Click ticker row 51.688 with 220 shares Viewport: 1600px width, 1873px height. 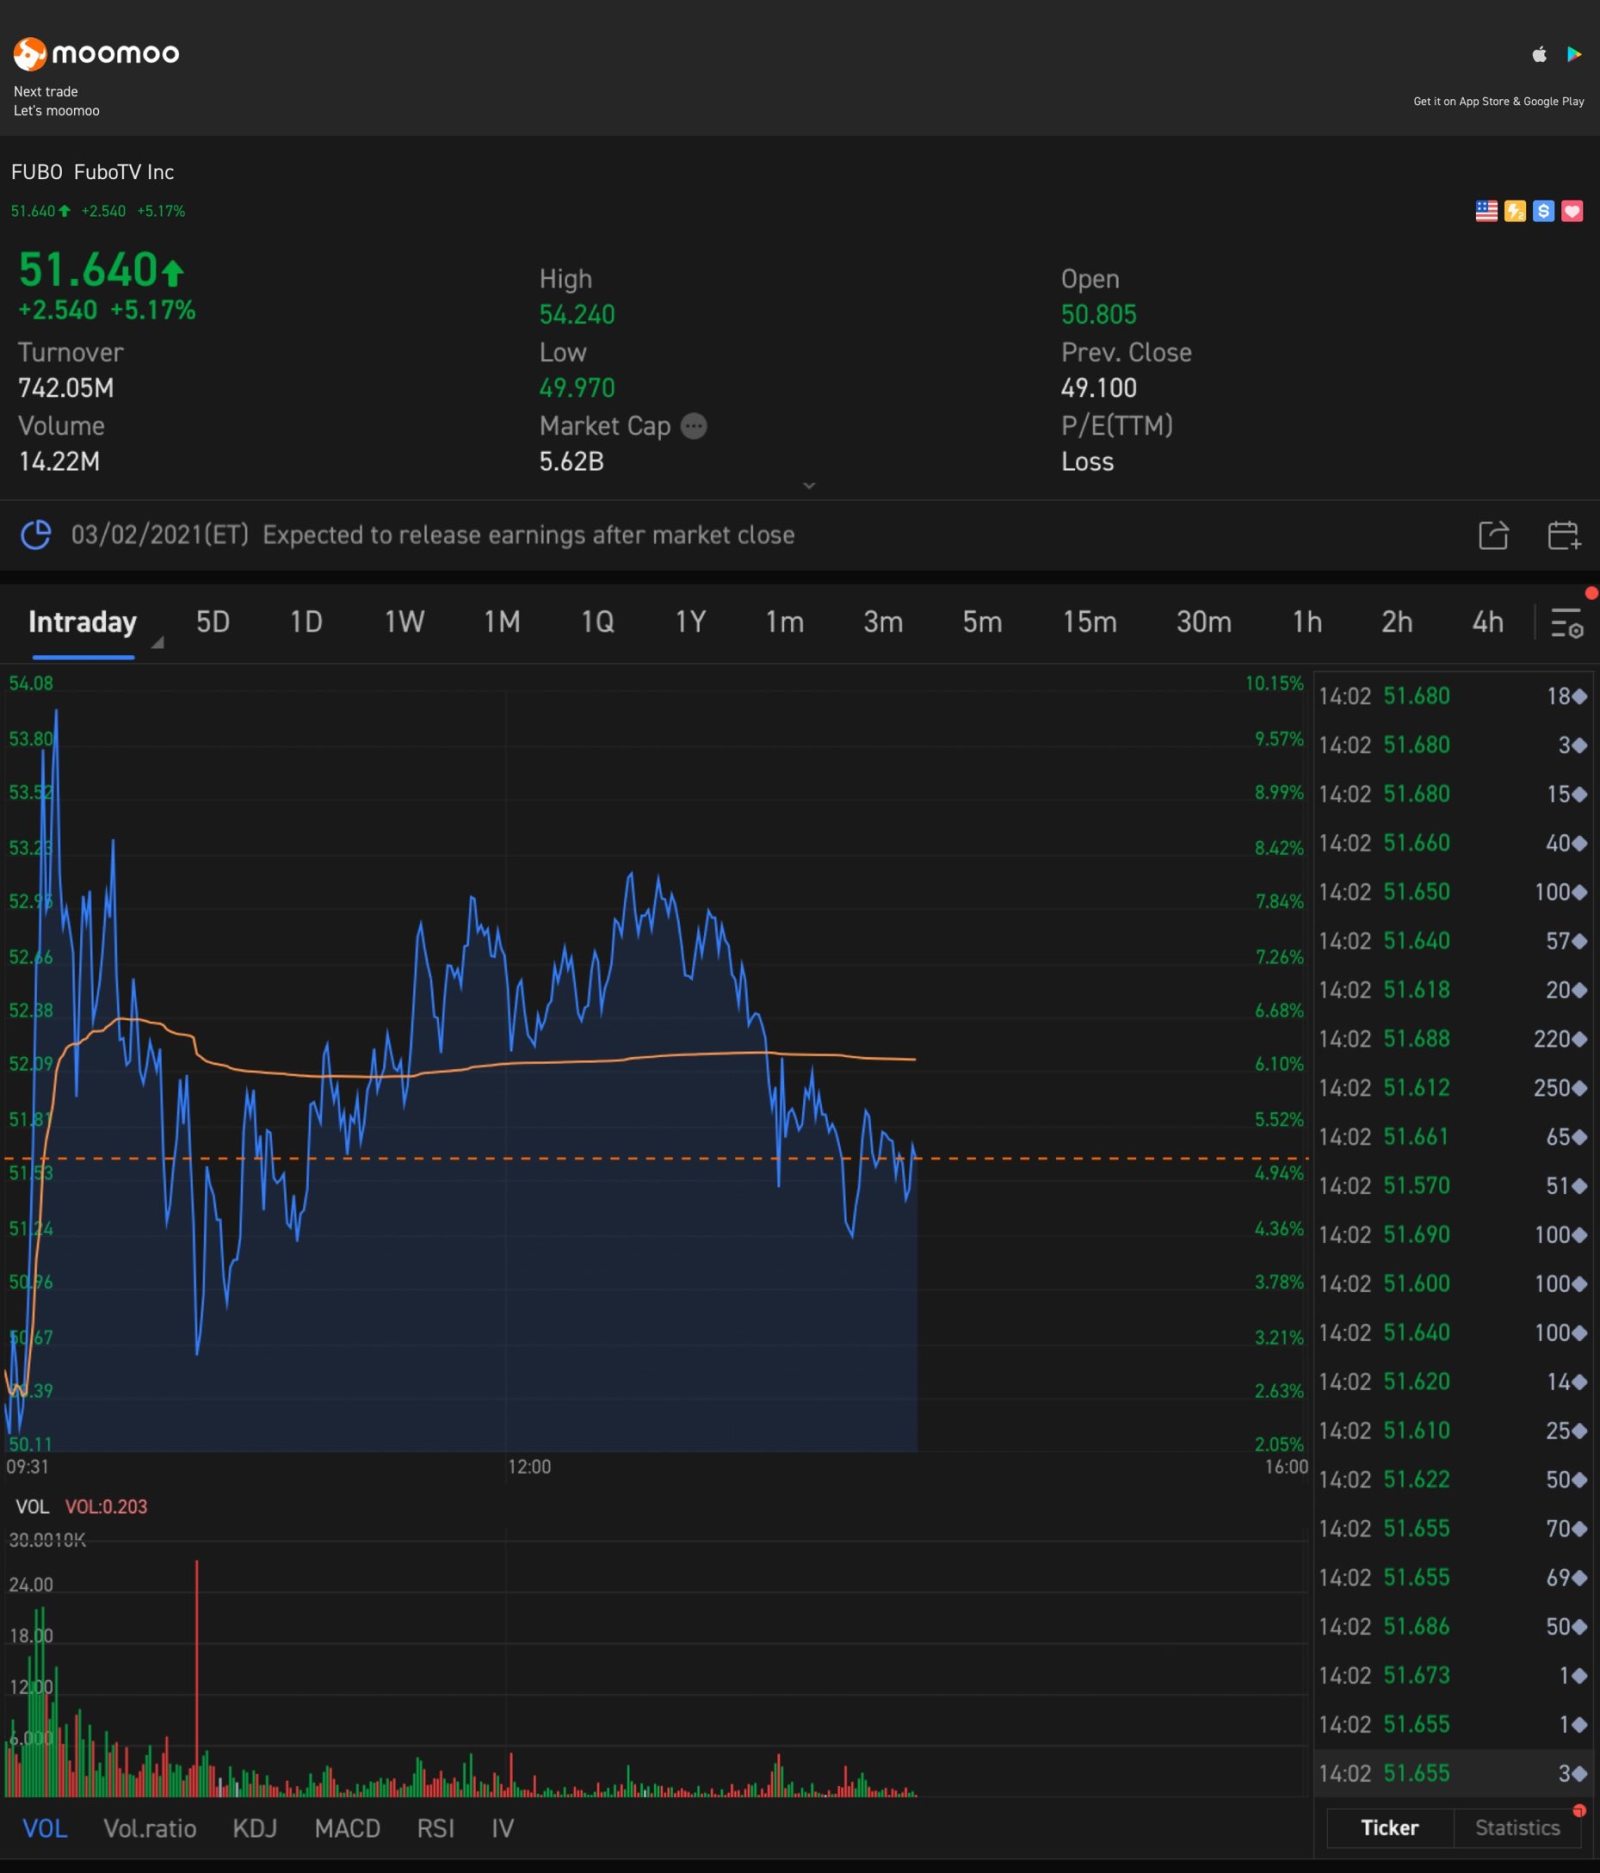pyautogui.click(x=1453, y=1039)
